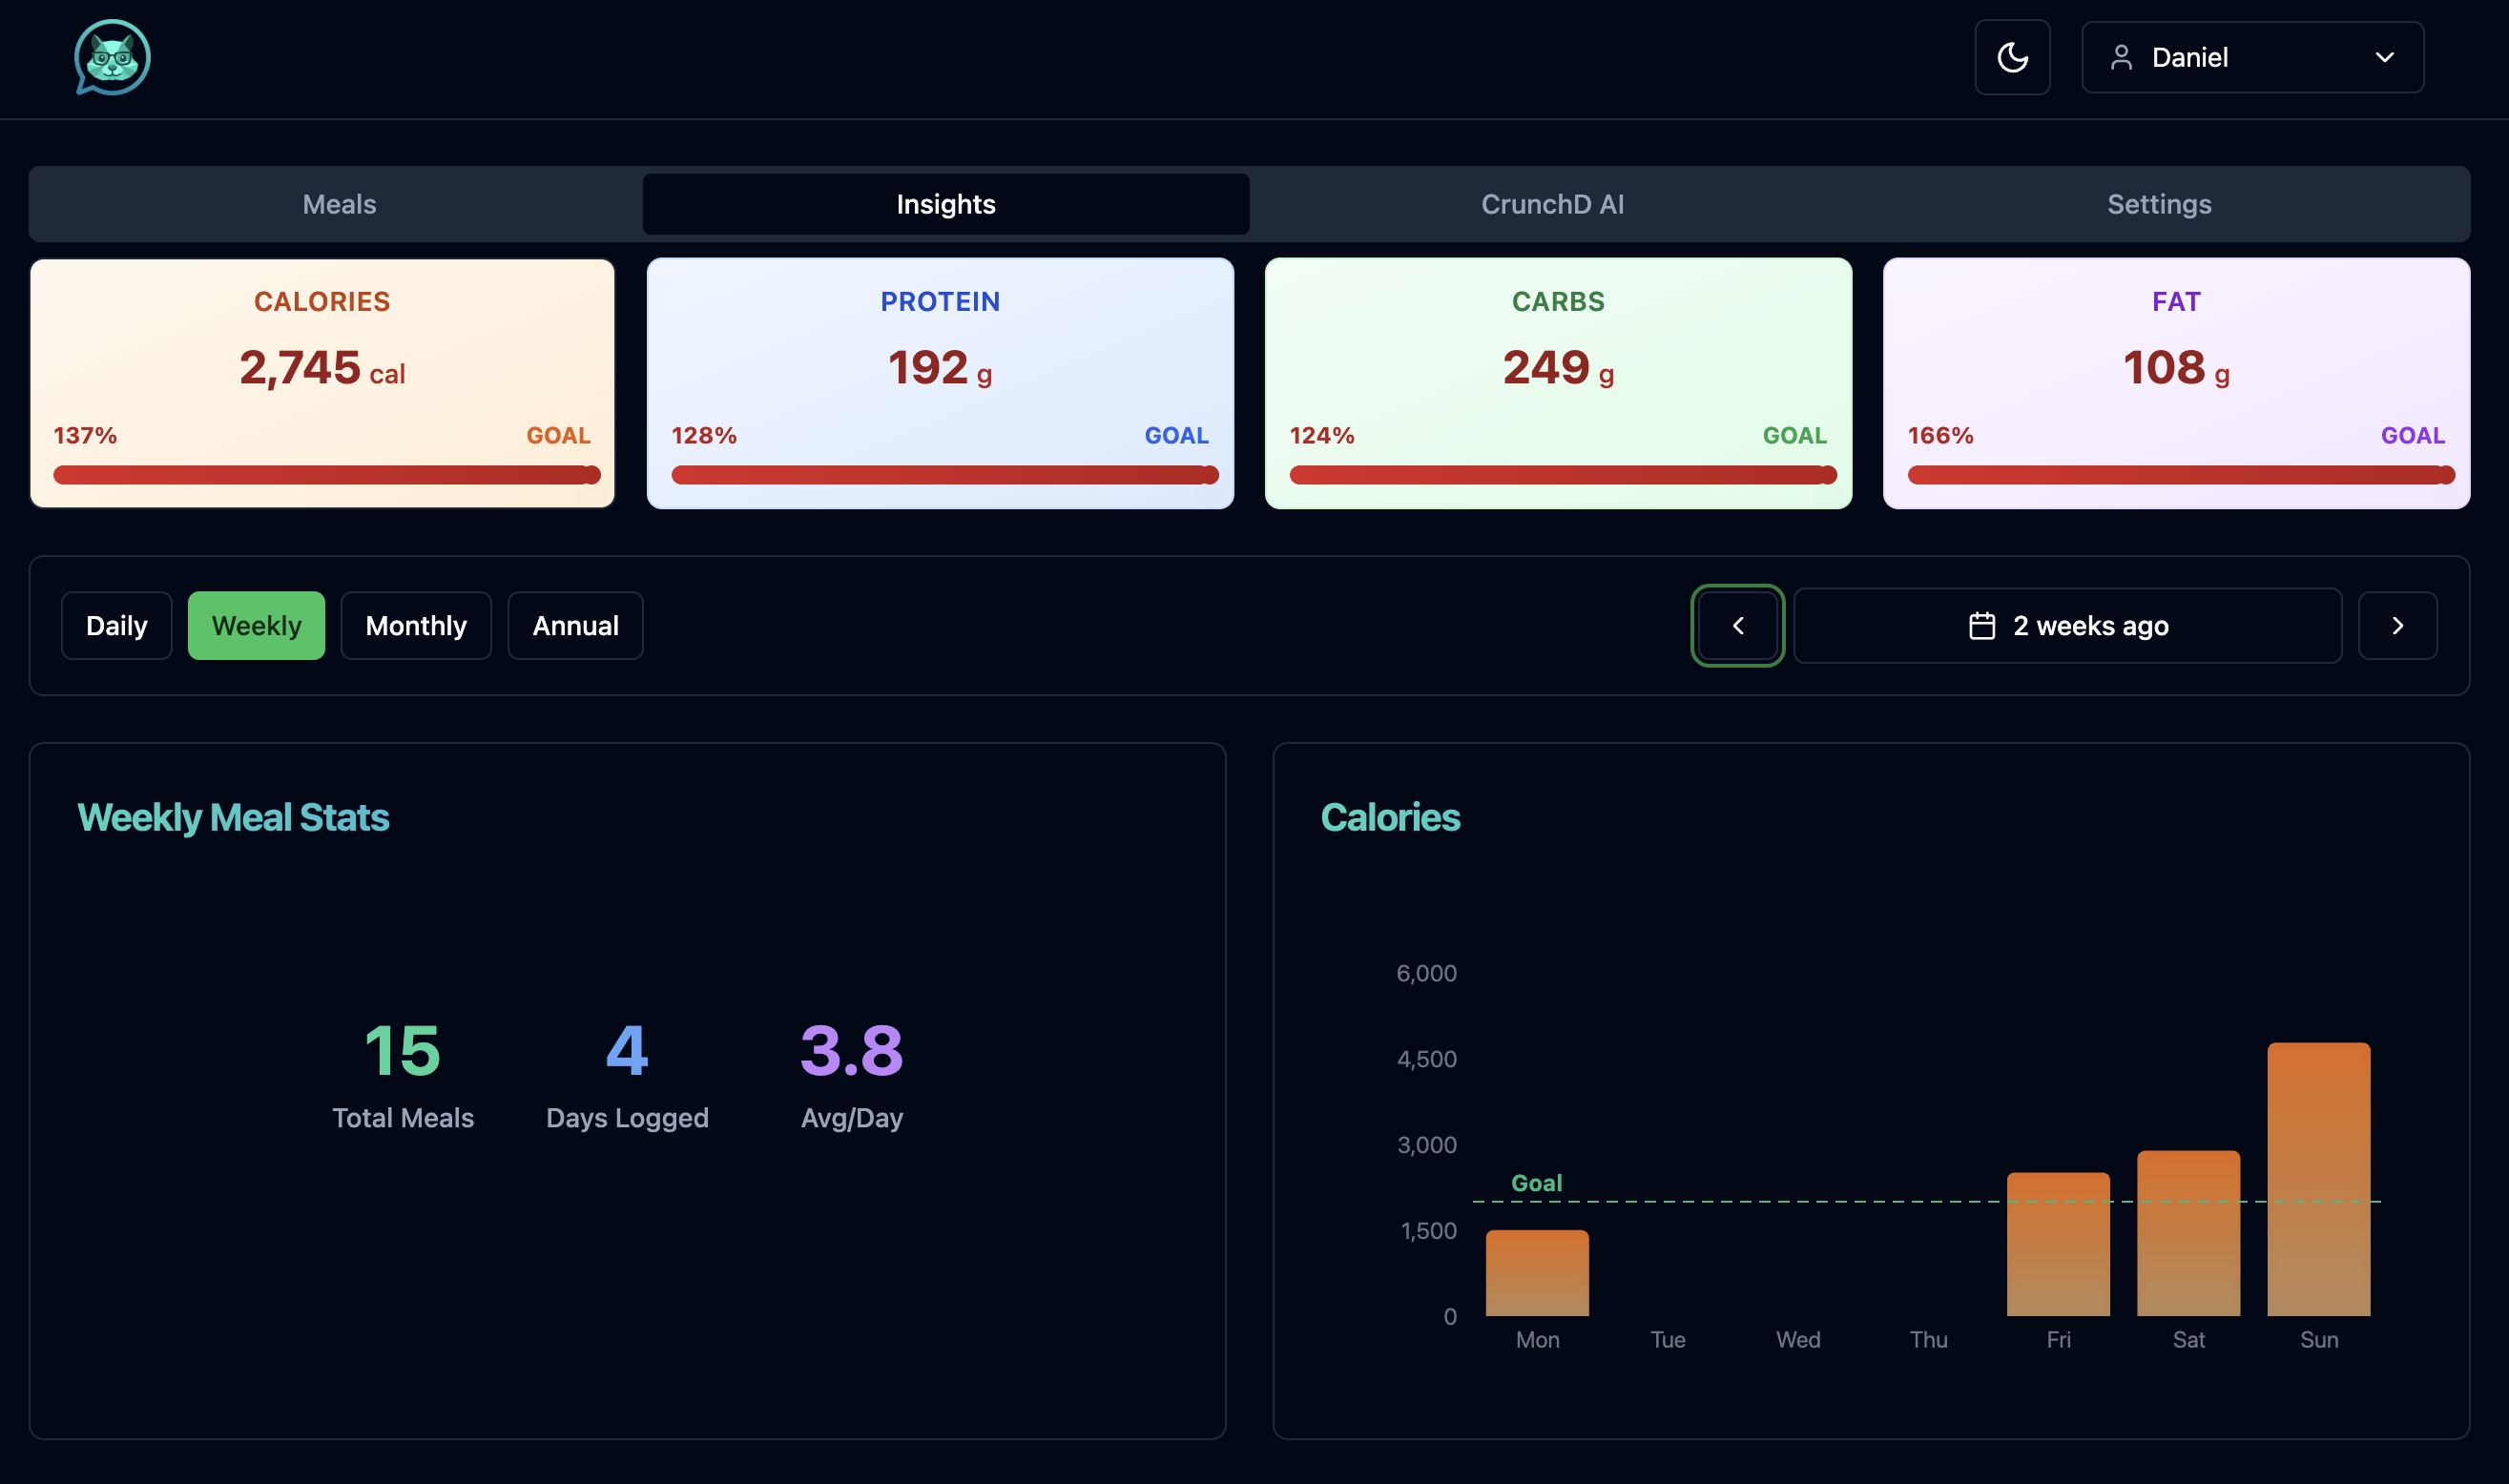Screen dimensions: 2509x1484
Task: Click the Calories progress bar
Action: coord(326,474)
